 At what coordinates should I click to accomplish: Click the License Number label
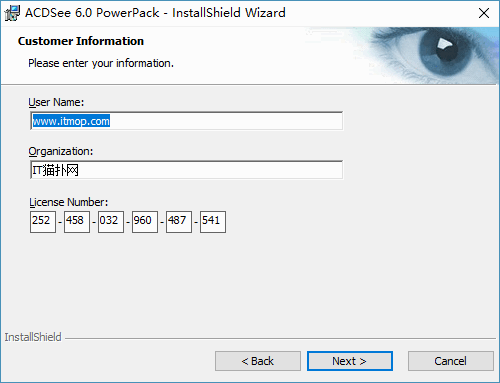(68, 202)
